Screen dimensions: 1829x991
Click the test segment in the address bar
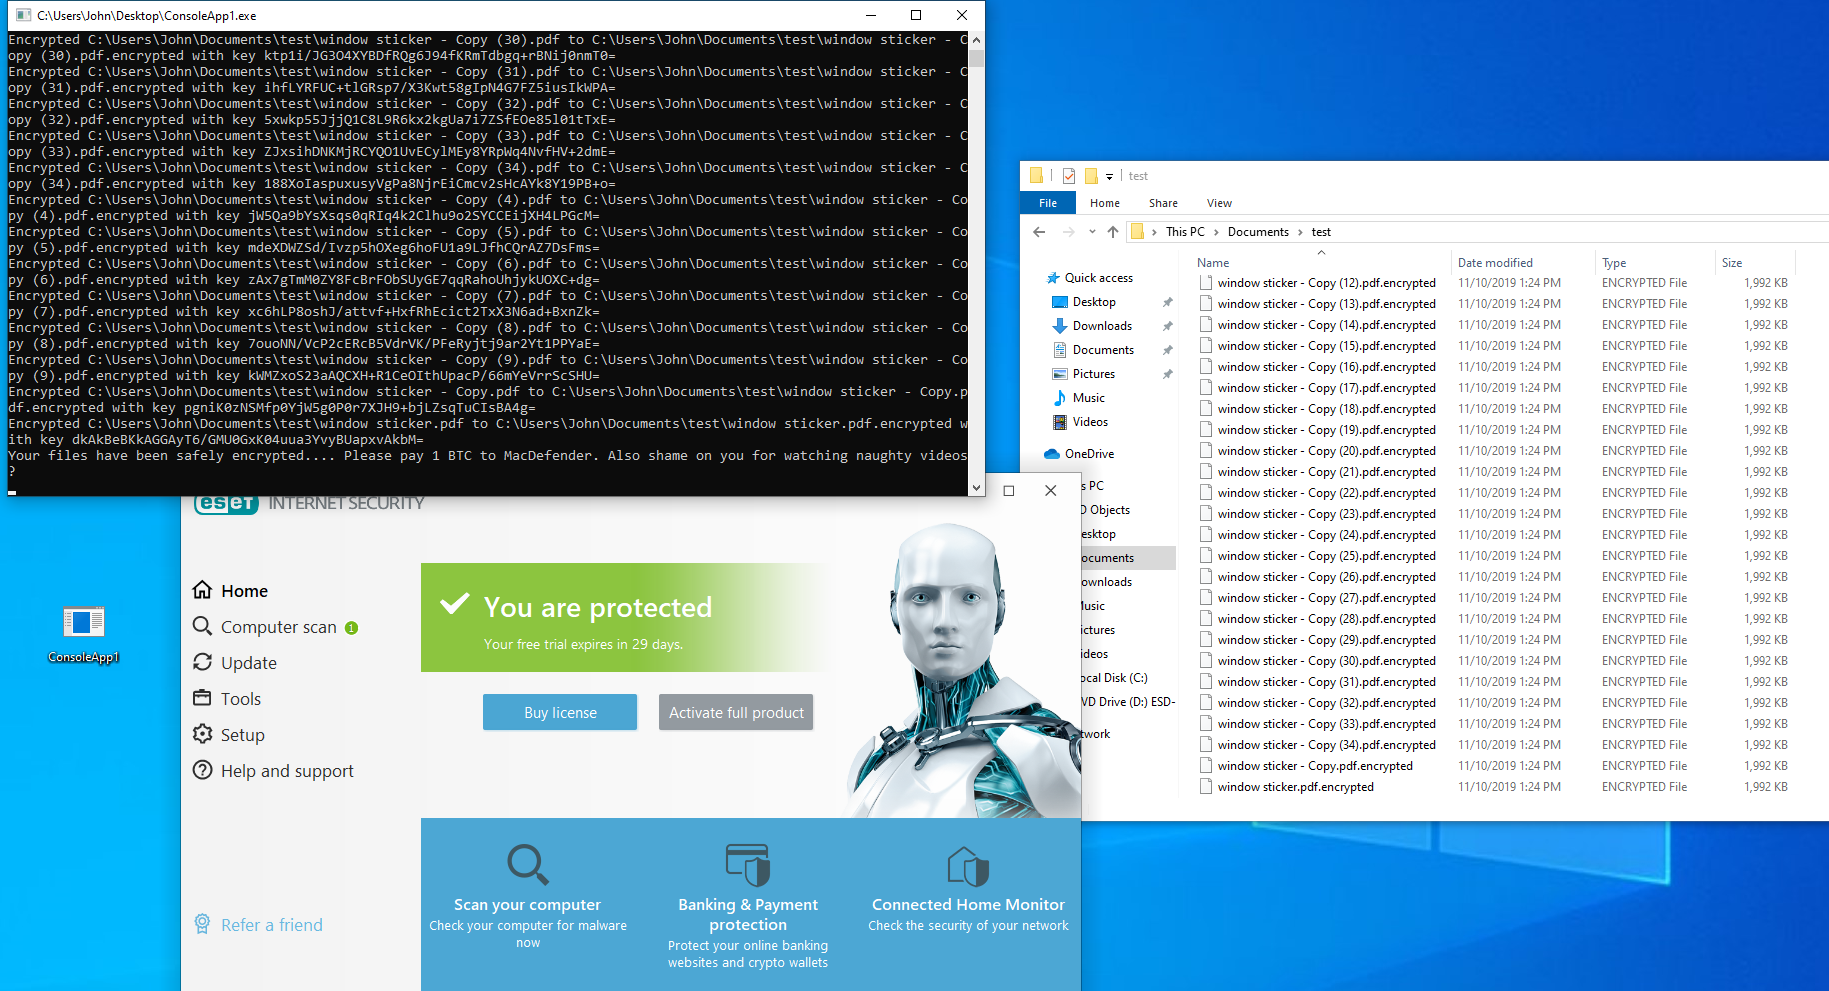click(x=1321, y=232)
